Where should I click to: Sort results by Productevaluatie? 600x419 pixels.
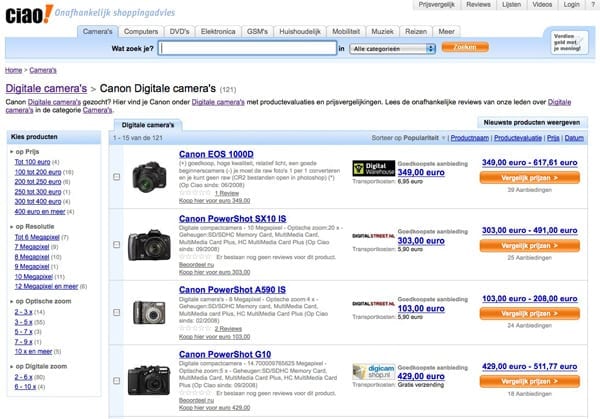click(x=518, y=138)
